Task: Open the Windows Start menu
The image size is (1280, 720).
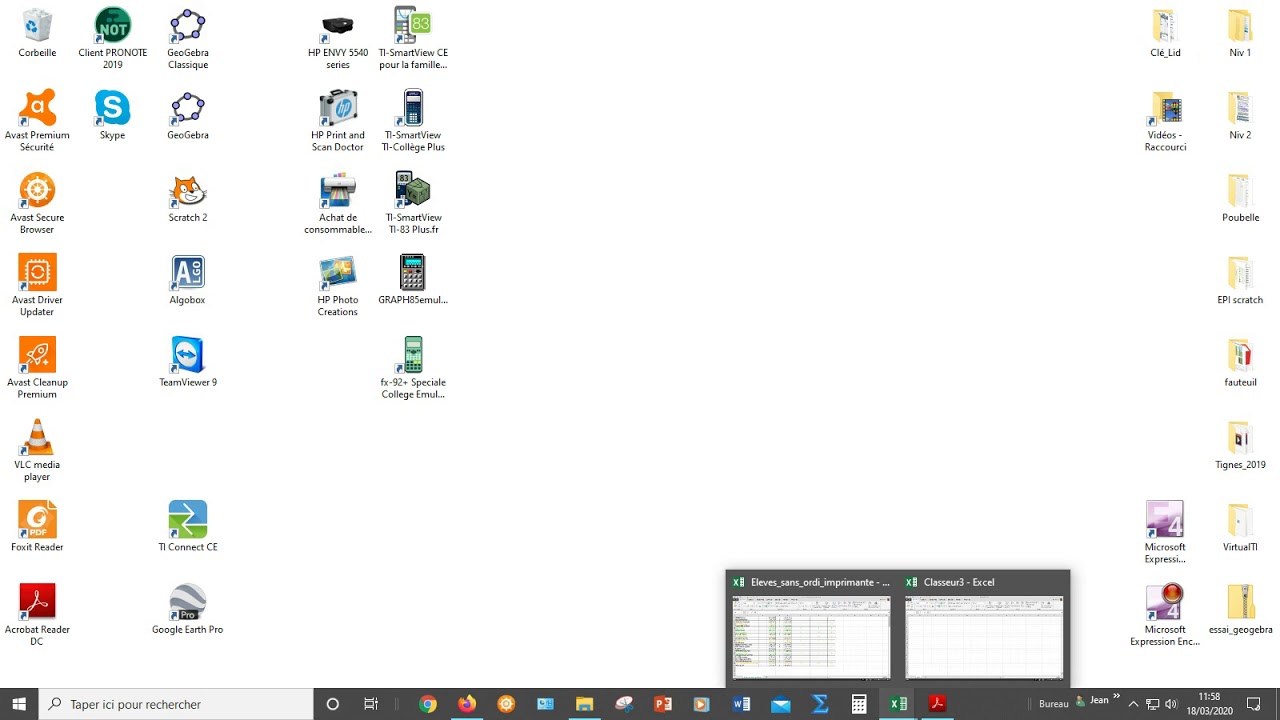Action: pyautogui.click(x=19, y=704)
